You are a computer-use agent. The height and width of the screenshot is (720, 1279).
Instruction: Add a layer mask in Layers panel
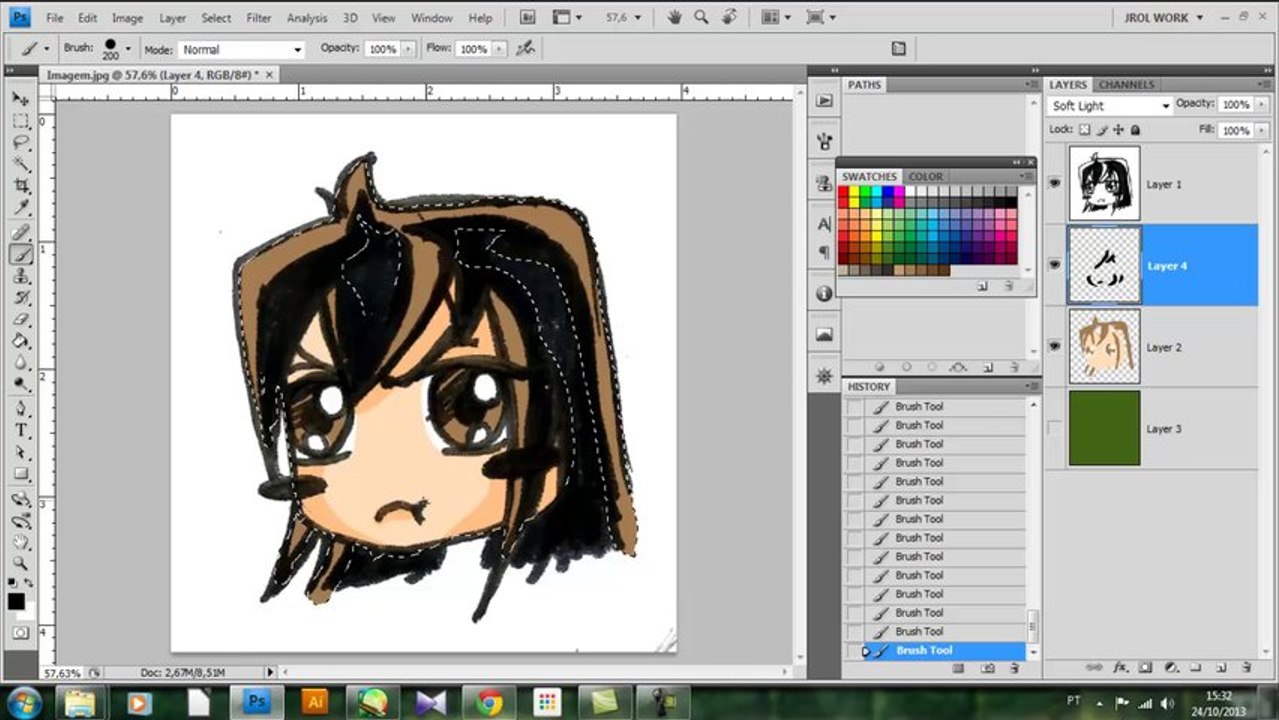(1146, 667)
